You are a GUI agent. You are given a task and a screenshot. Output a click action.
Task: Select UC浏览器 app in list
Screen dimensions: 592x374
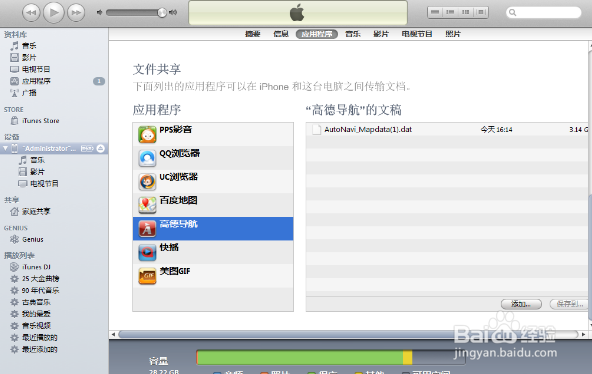click(x=213, y=182)
